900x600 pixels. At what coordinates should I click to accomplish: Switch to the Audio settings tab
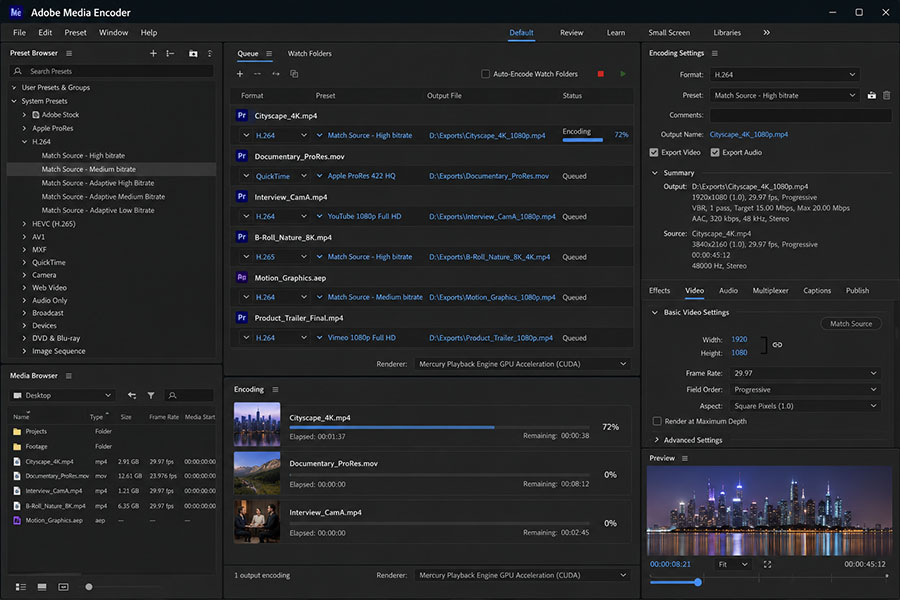(728, 291)
